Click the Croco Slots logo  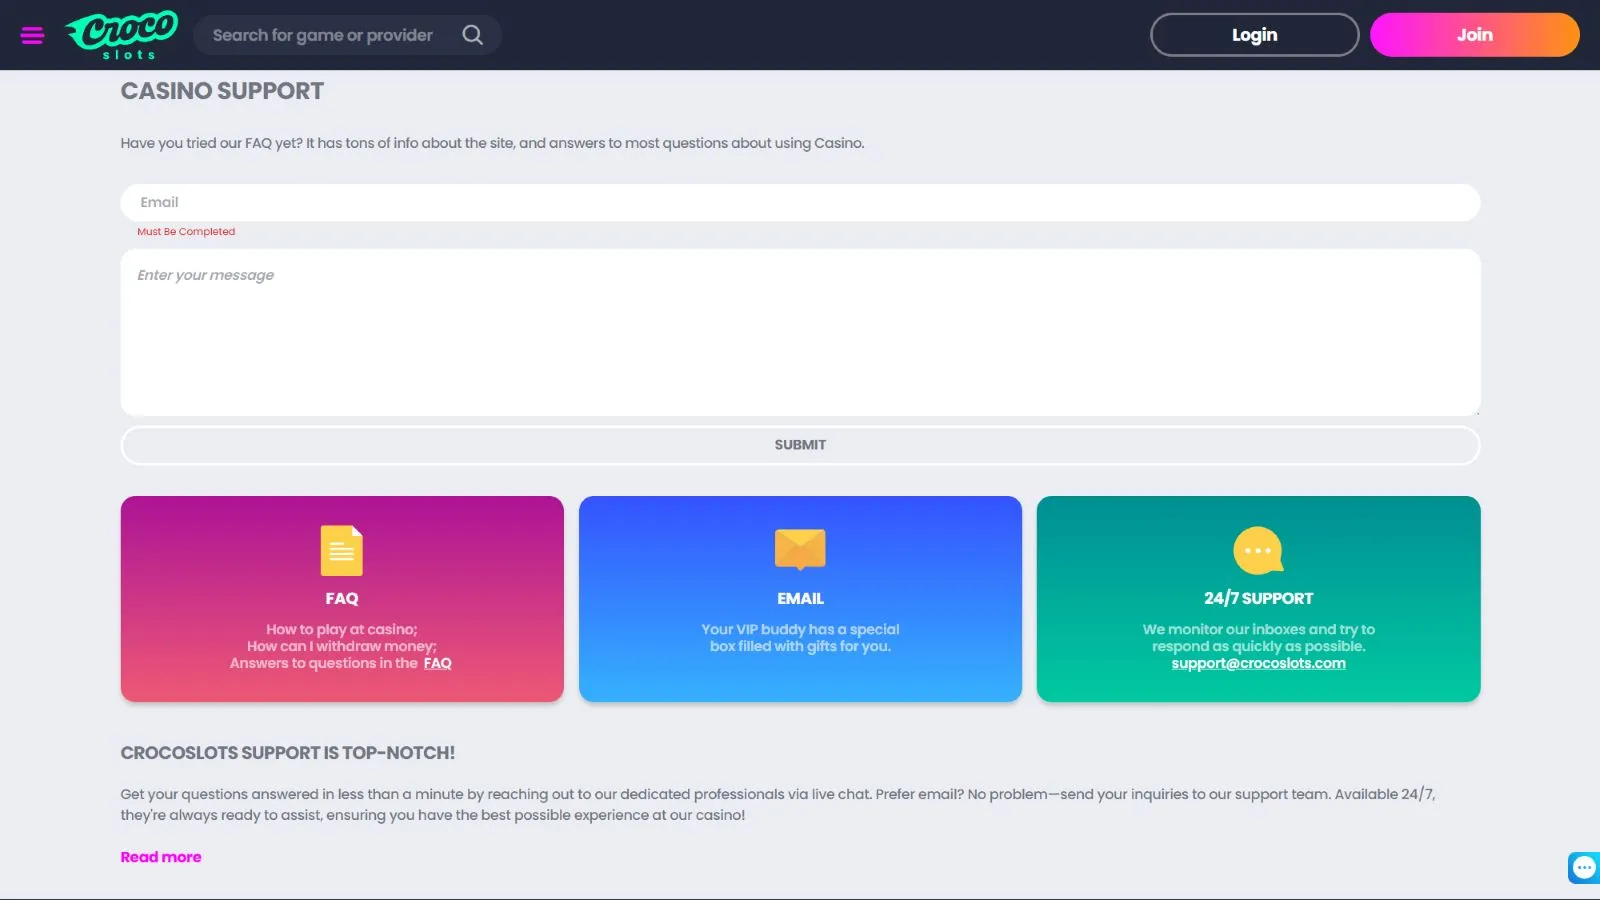point(122,35)
